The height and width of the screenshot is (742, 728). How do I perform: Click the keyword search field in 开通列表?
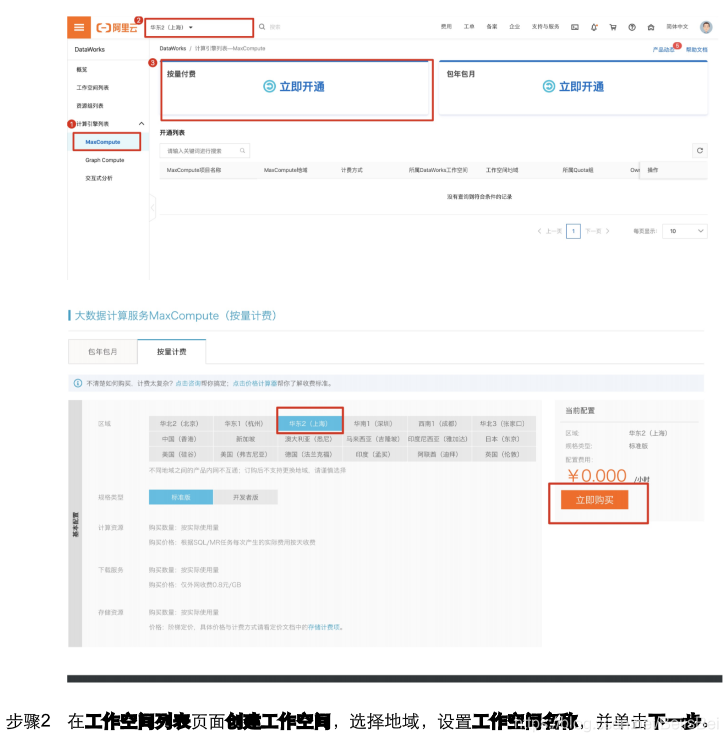click(x=204, y=150)
